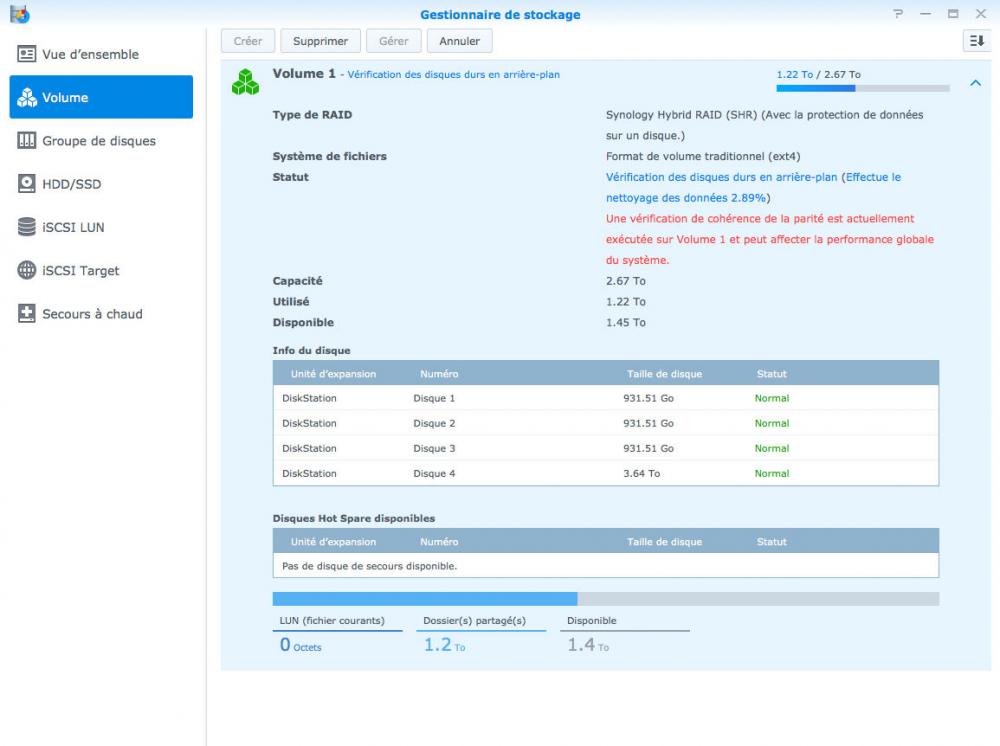
Task: Click the Vue d'ensemble sidebar icon
Action: tap(27, 54)
